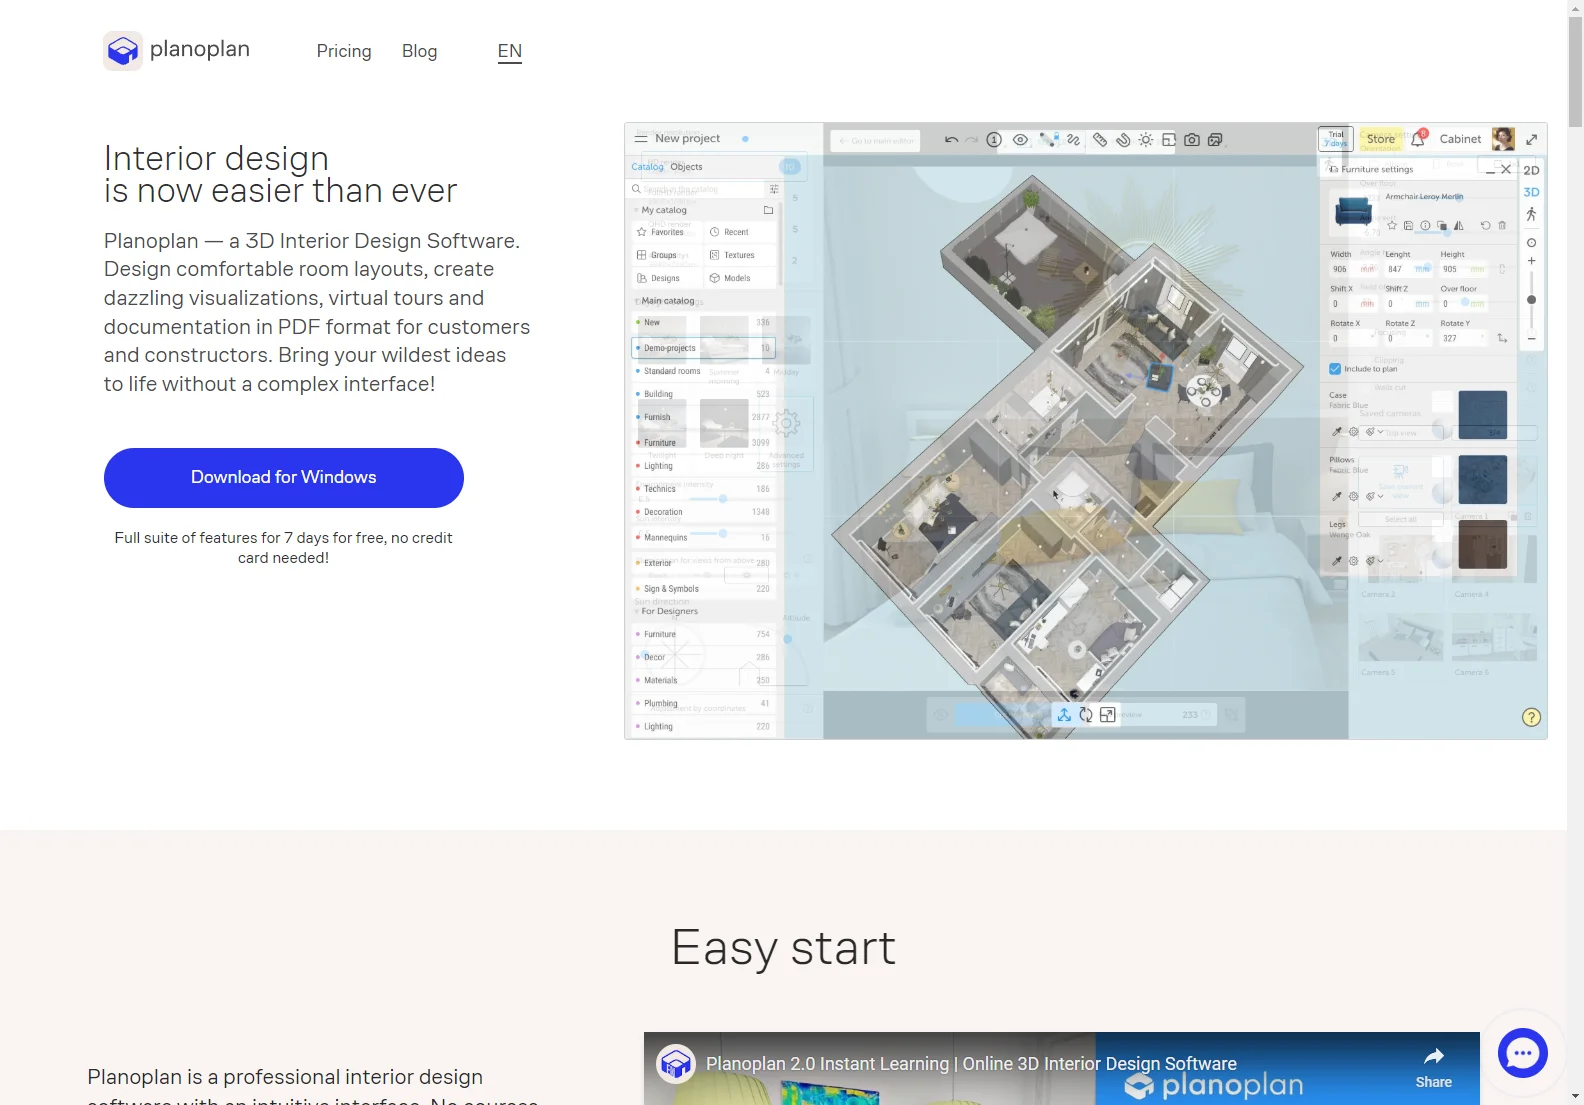Screen dimensions: 1584x1105
Task: Mirror the armchair with the flip icon
Action: tap(1458, 226)
